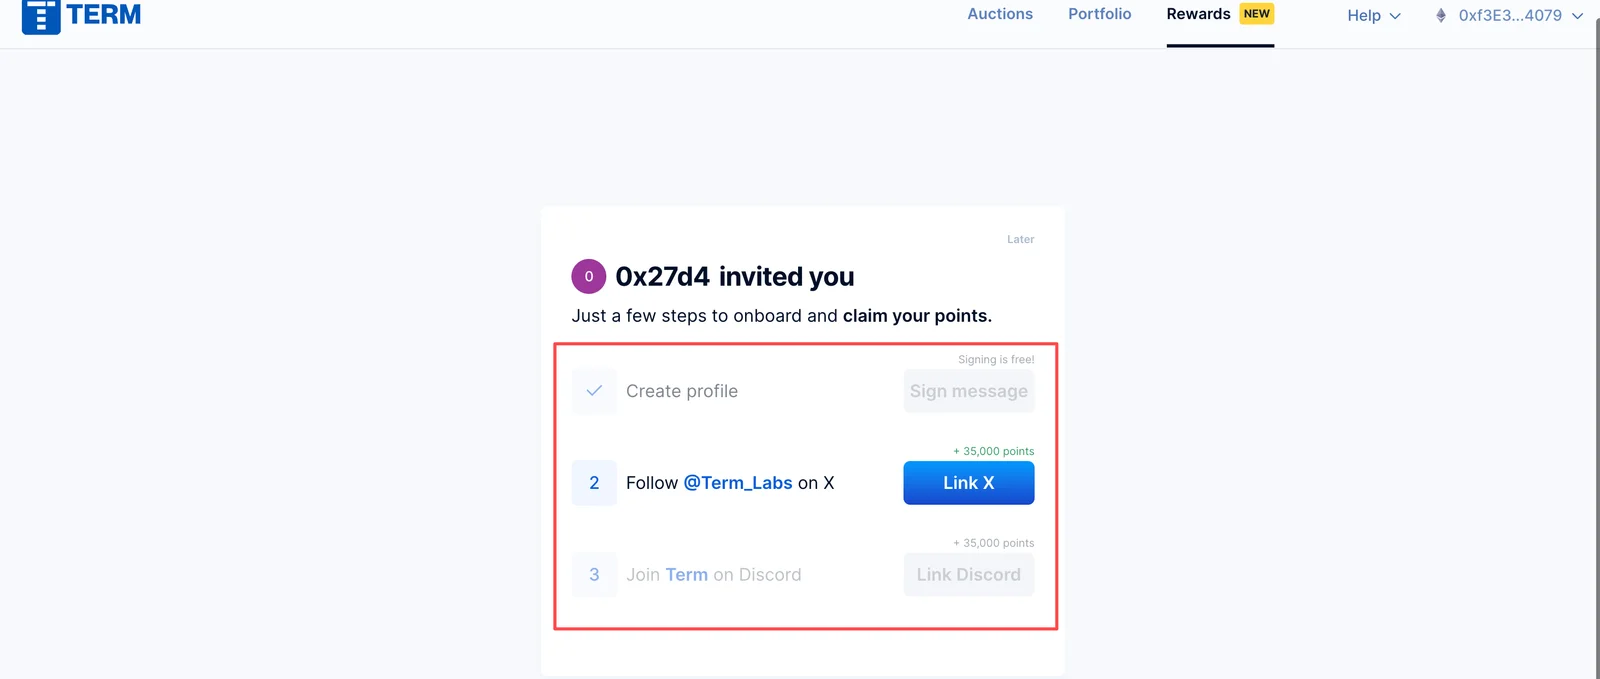Viewport: 1600px width, 679px height.
Task: Select the step 2 number badge
Action: point(594,483)
